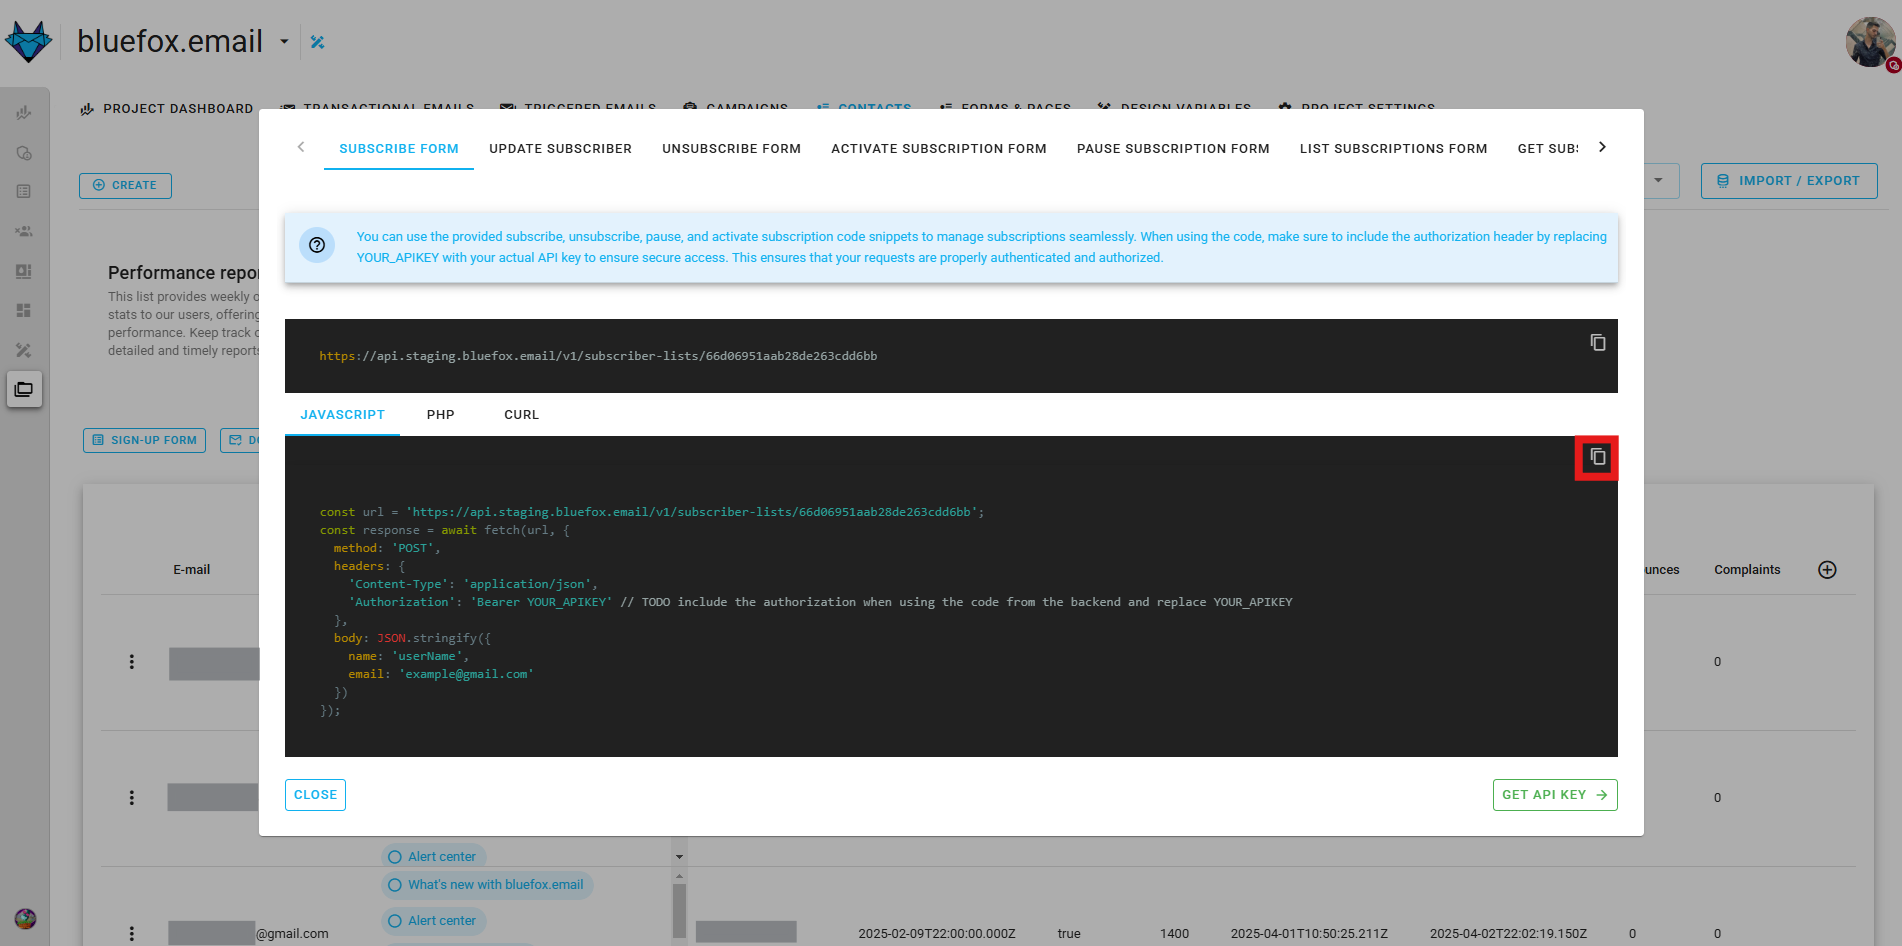1902x946 pixels.
Task: Click the first Alert center chip
Action: pos(433,857)
